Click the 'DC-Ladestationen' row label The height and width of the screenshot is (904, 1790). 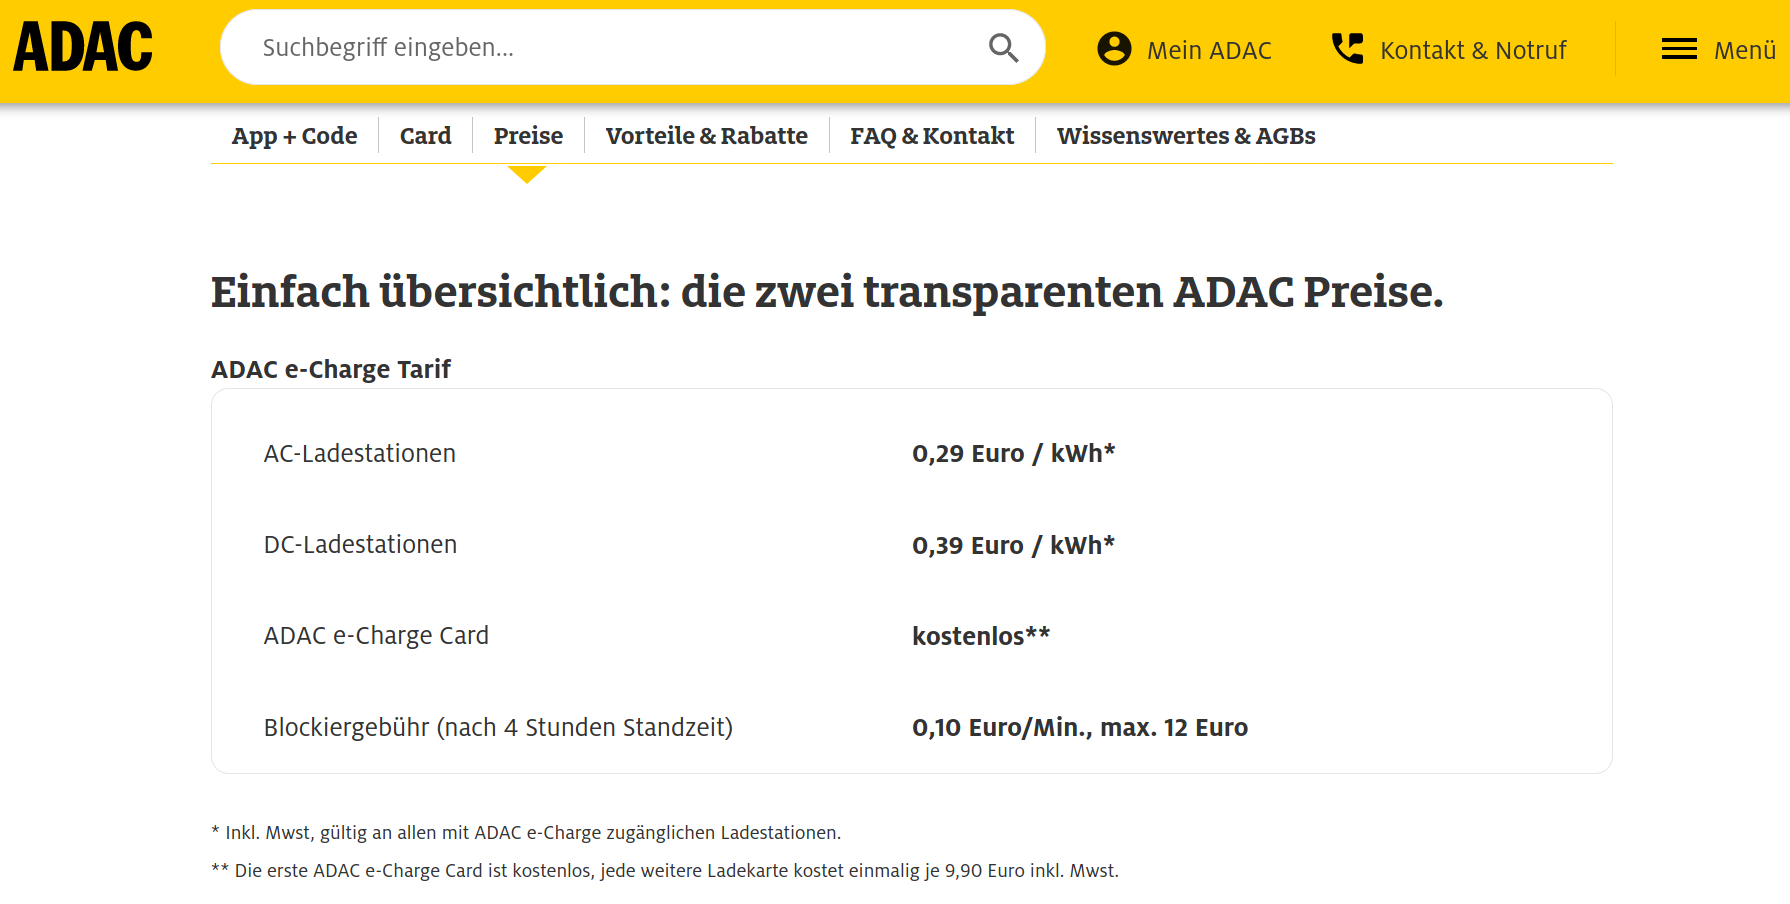[x=360, y=544]
